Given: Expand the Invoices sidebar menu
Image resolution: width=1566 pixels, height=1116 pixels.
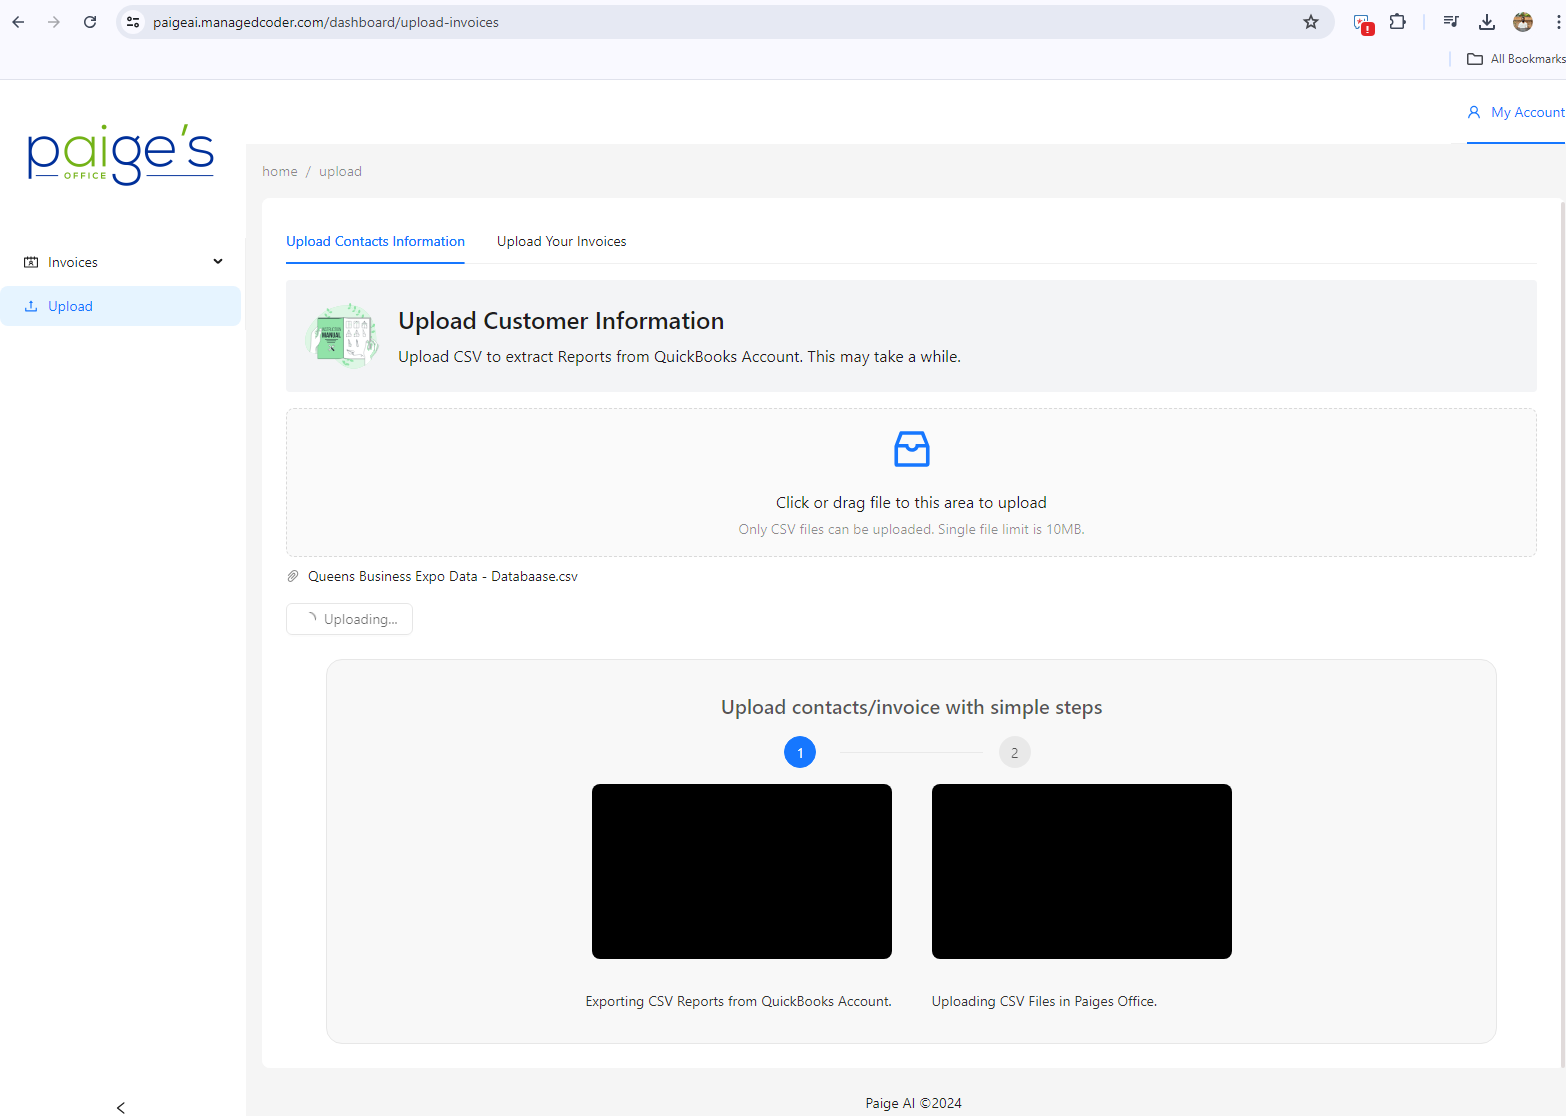Looking at the screenshot, I should (x=122, y=262).
